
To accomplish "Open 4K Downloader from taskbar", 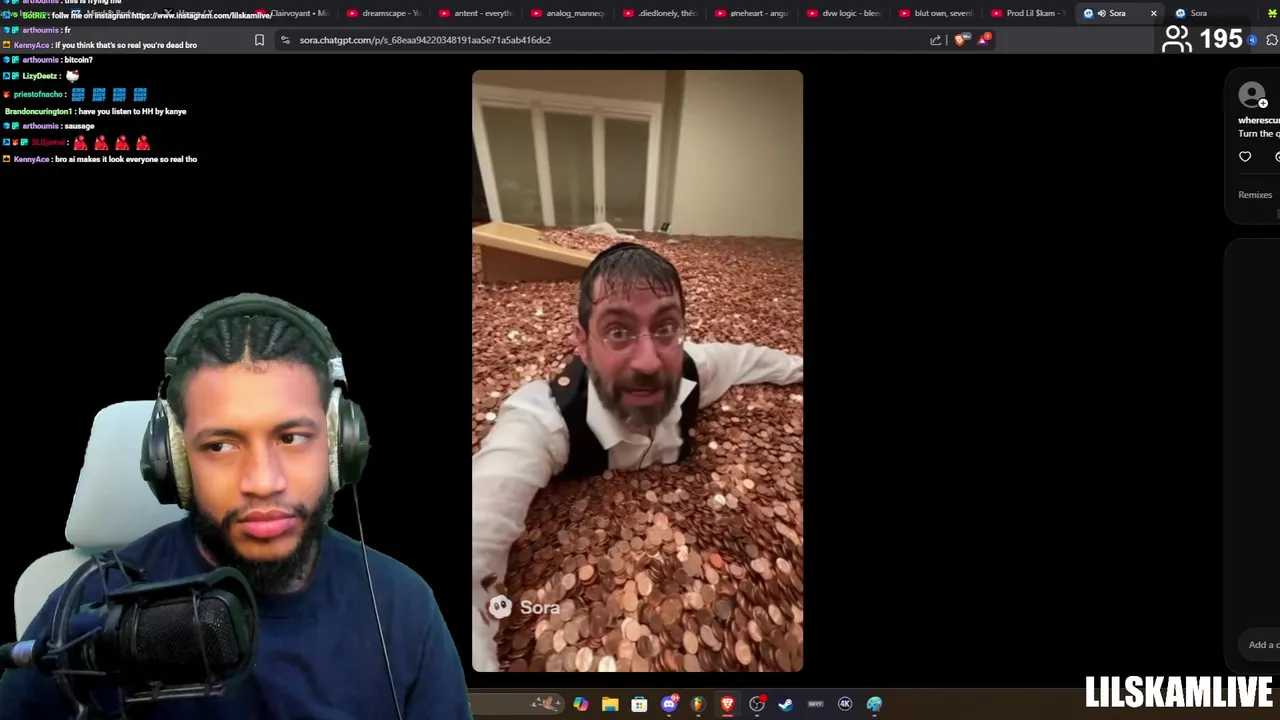I will [x=845, y=704].
